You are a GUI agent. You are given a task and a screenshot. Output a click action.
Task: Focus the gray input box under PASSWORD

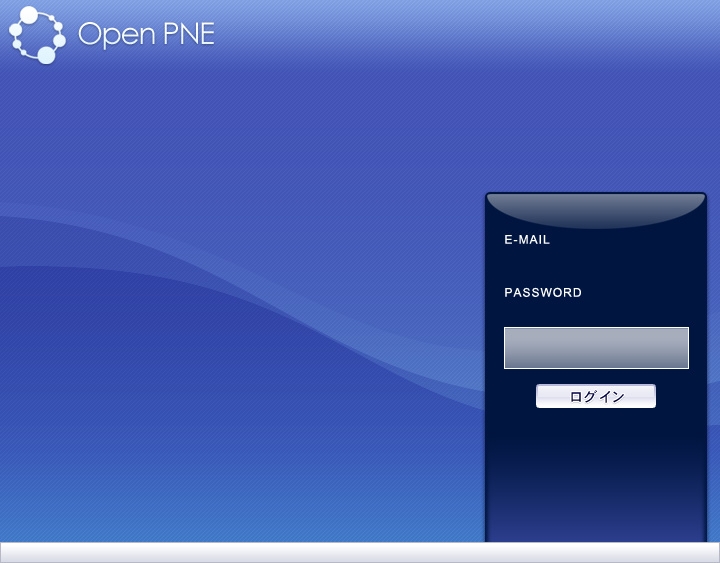(x=596, y=348)
